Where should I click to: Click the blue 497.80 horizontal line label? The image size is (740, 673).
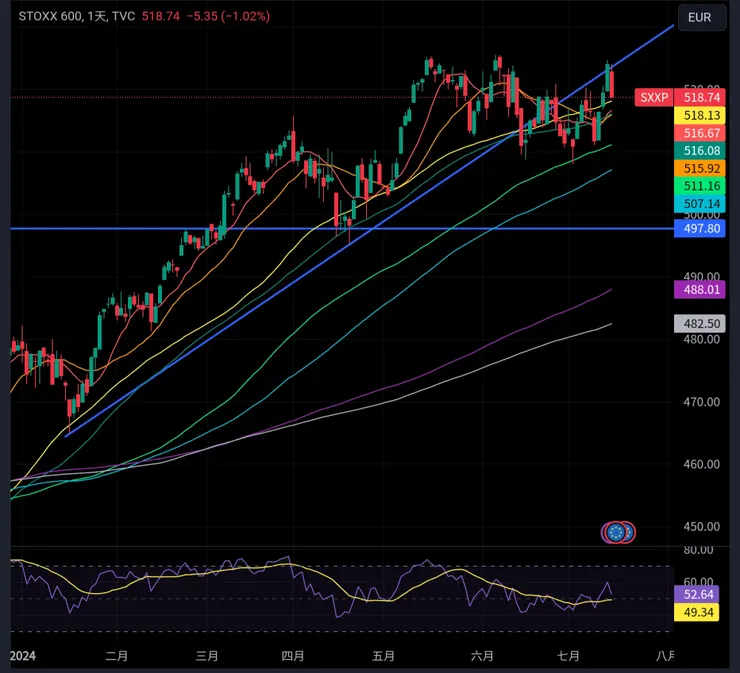click(699, 228)
